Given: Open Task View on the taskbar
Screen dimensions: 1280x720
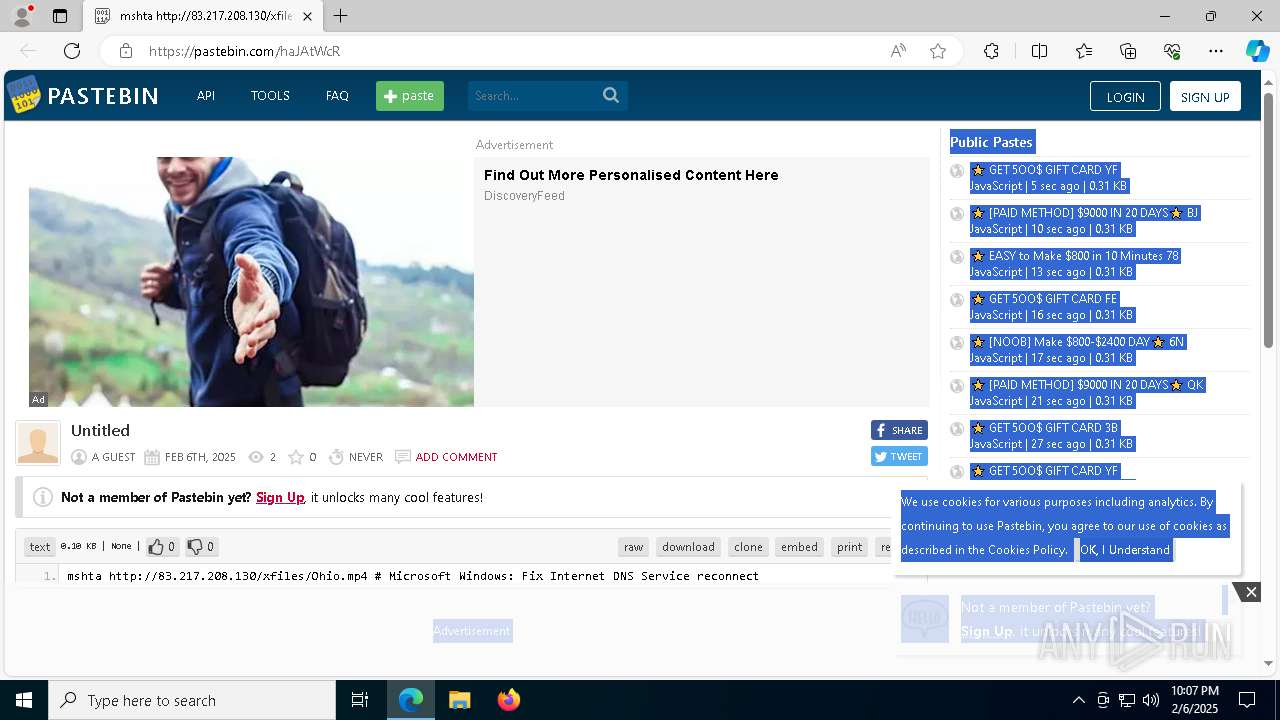Looking at the screenshot, I should 360,700.
